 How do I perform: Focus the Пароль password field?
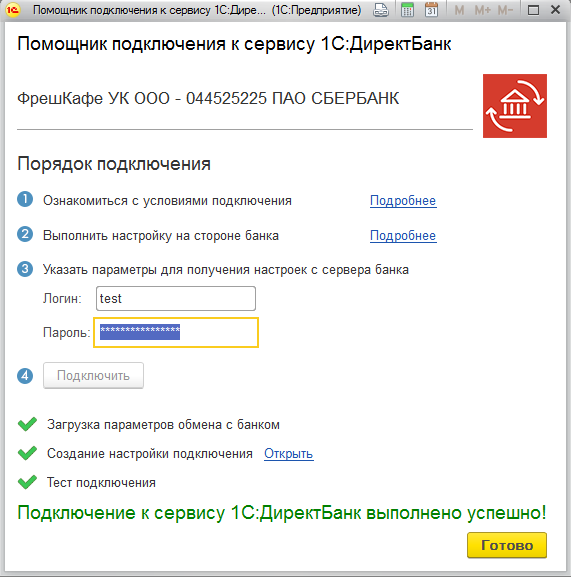pos(176,332)
